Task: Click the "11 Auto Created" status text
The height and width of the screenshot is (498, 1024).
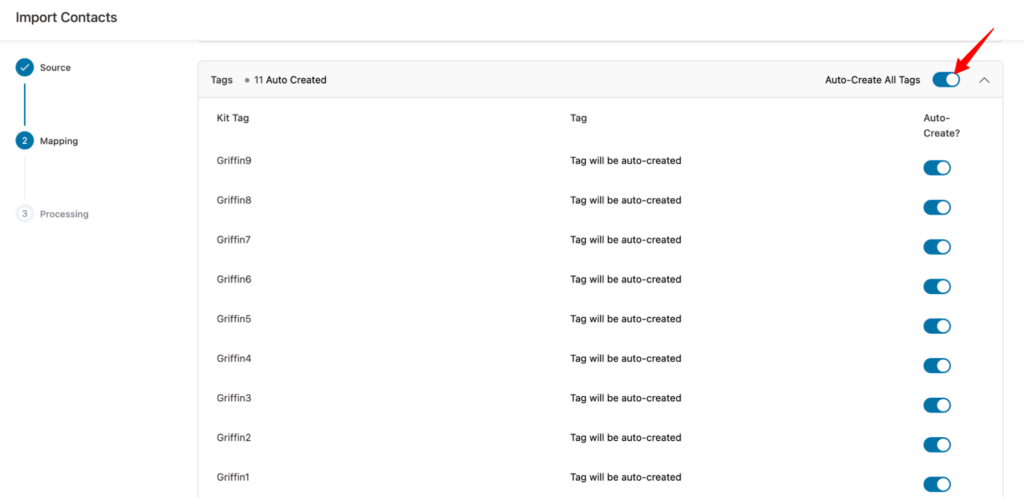Action: (290, 80)
